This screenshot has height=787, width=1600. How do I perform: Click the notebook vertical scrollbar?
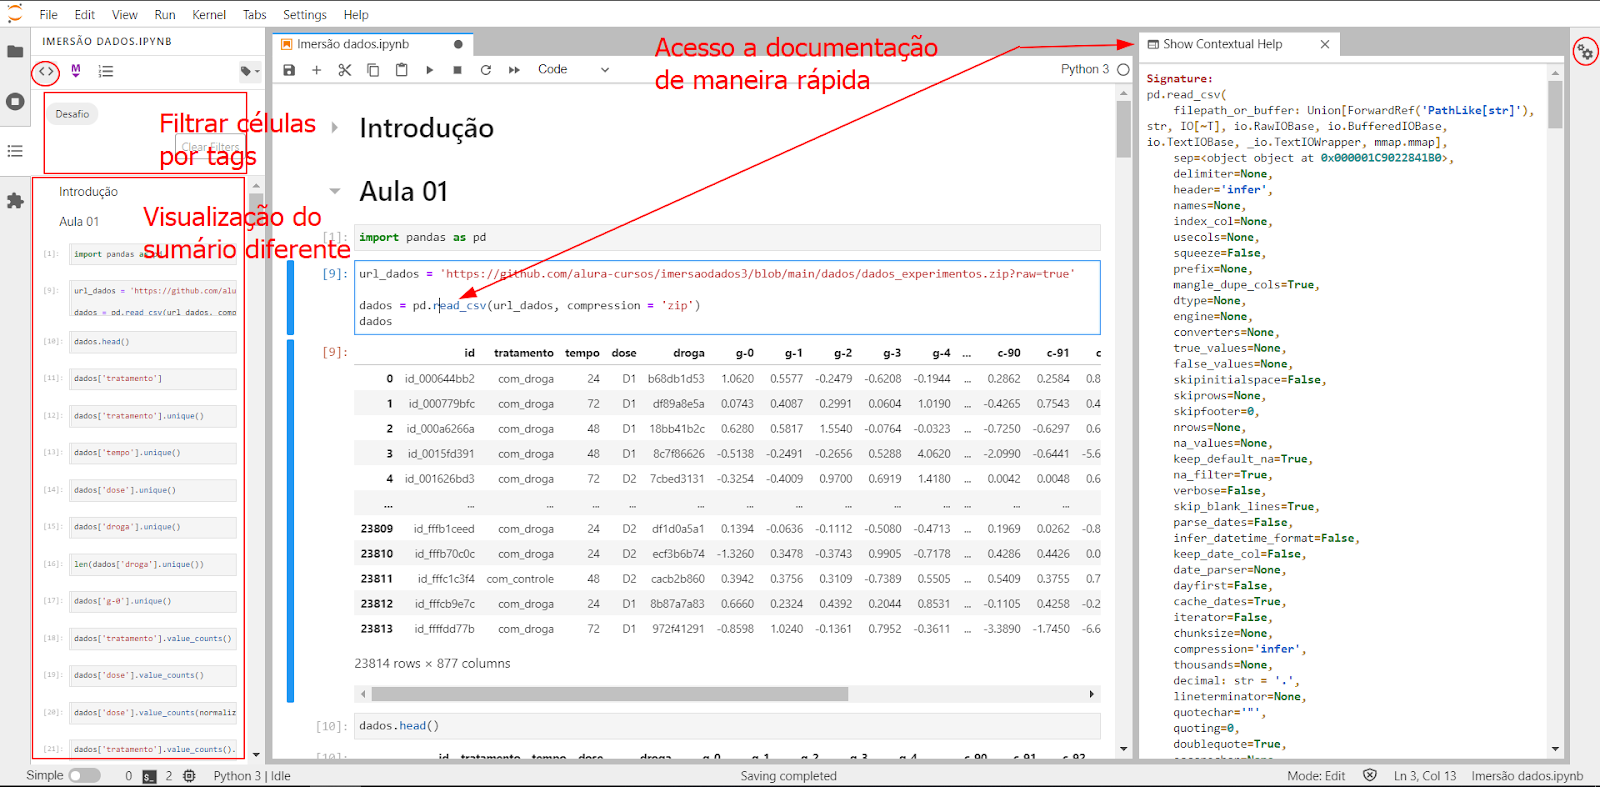pyautogui.click(x=1124, y=130)
